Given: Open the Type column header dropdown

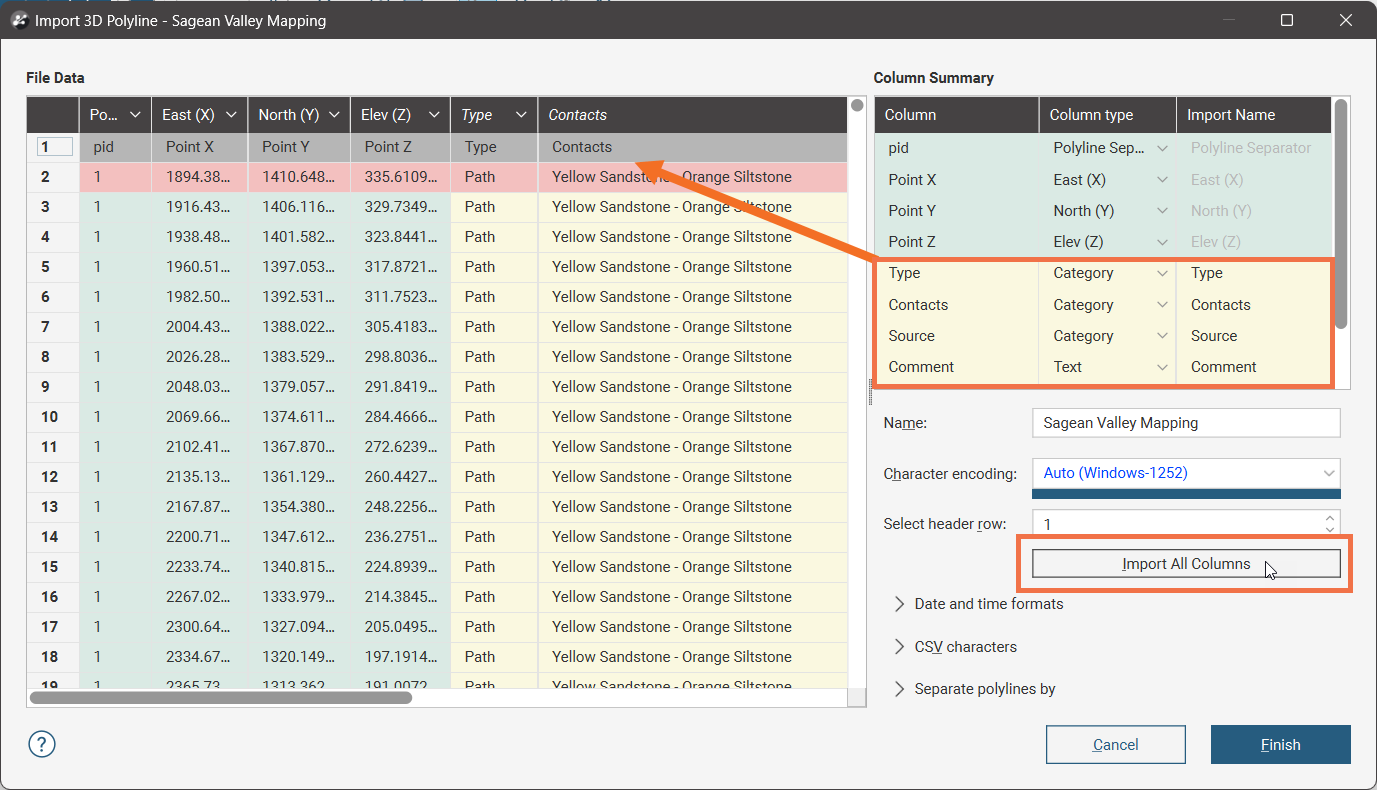Looking at the screenshot, I should (x=521, y=115).
